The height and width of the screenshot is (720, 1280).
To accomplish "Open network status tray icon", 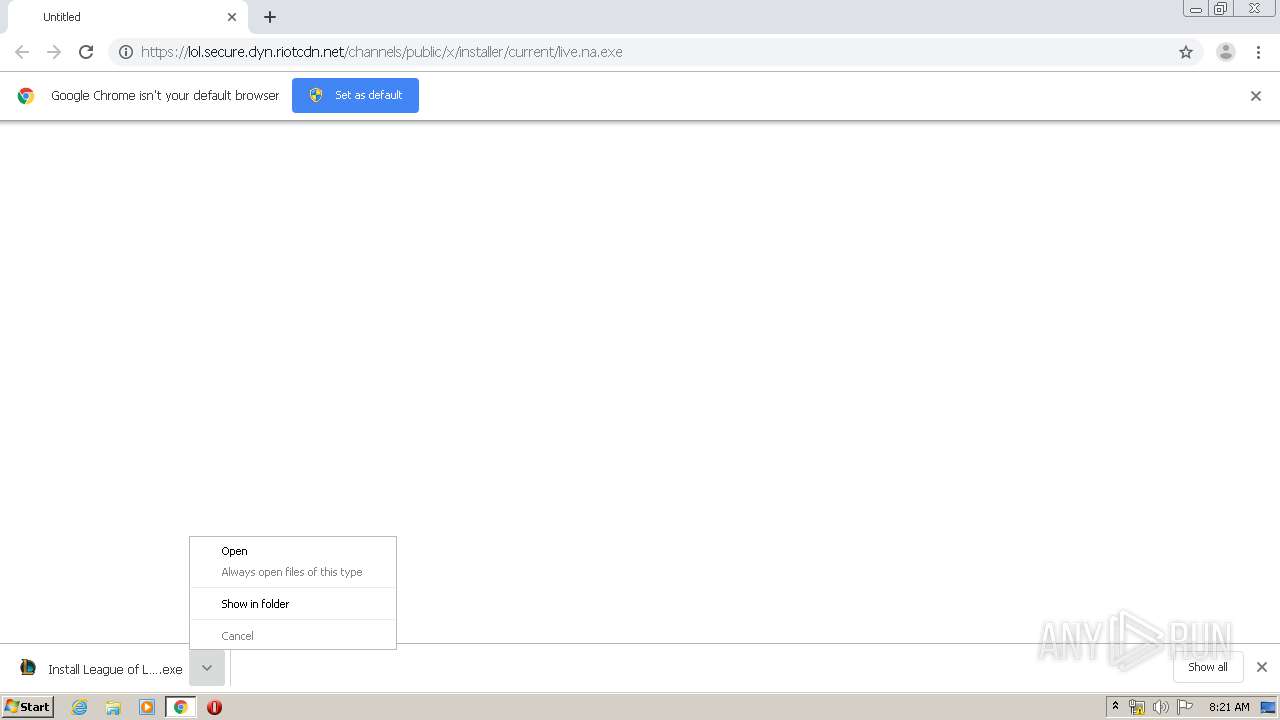I will [1137, 707].
